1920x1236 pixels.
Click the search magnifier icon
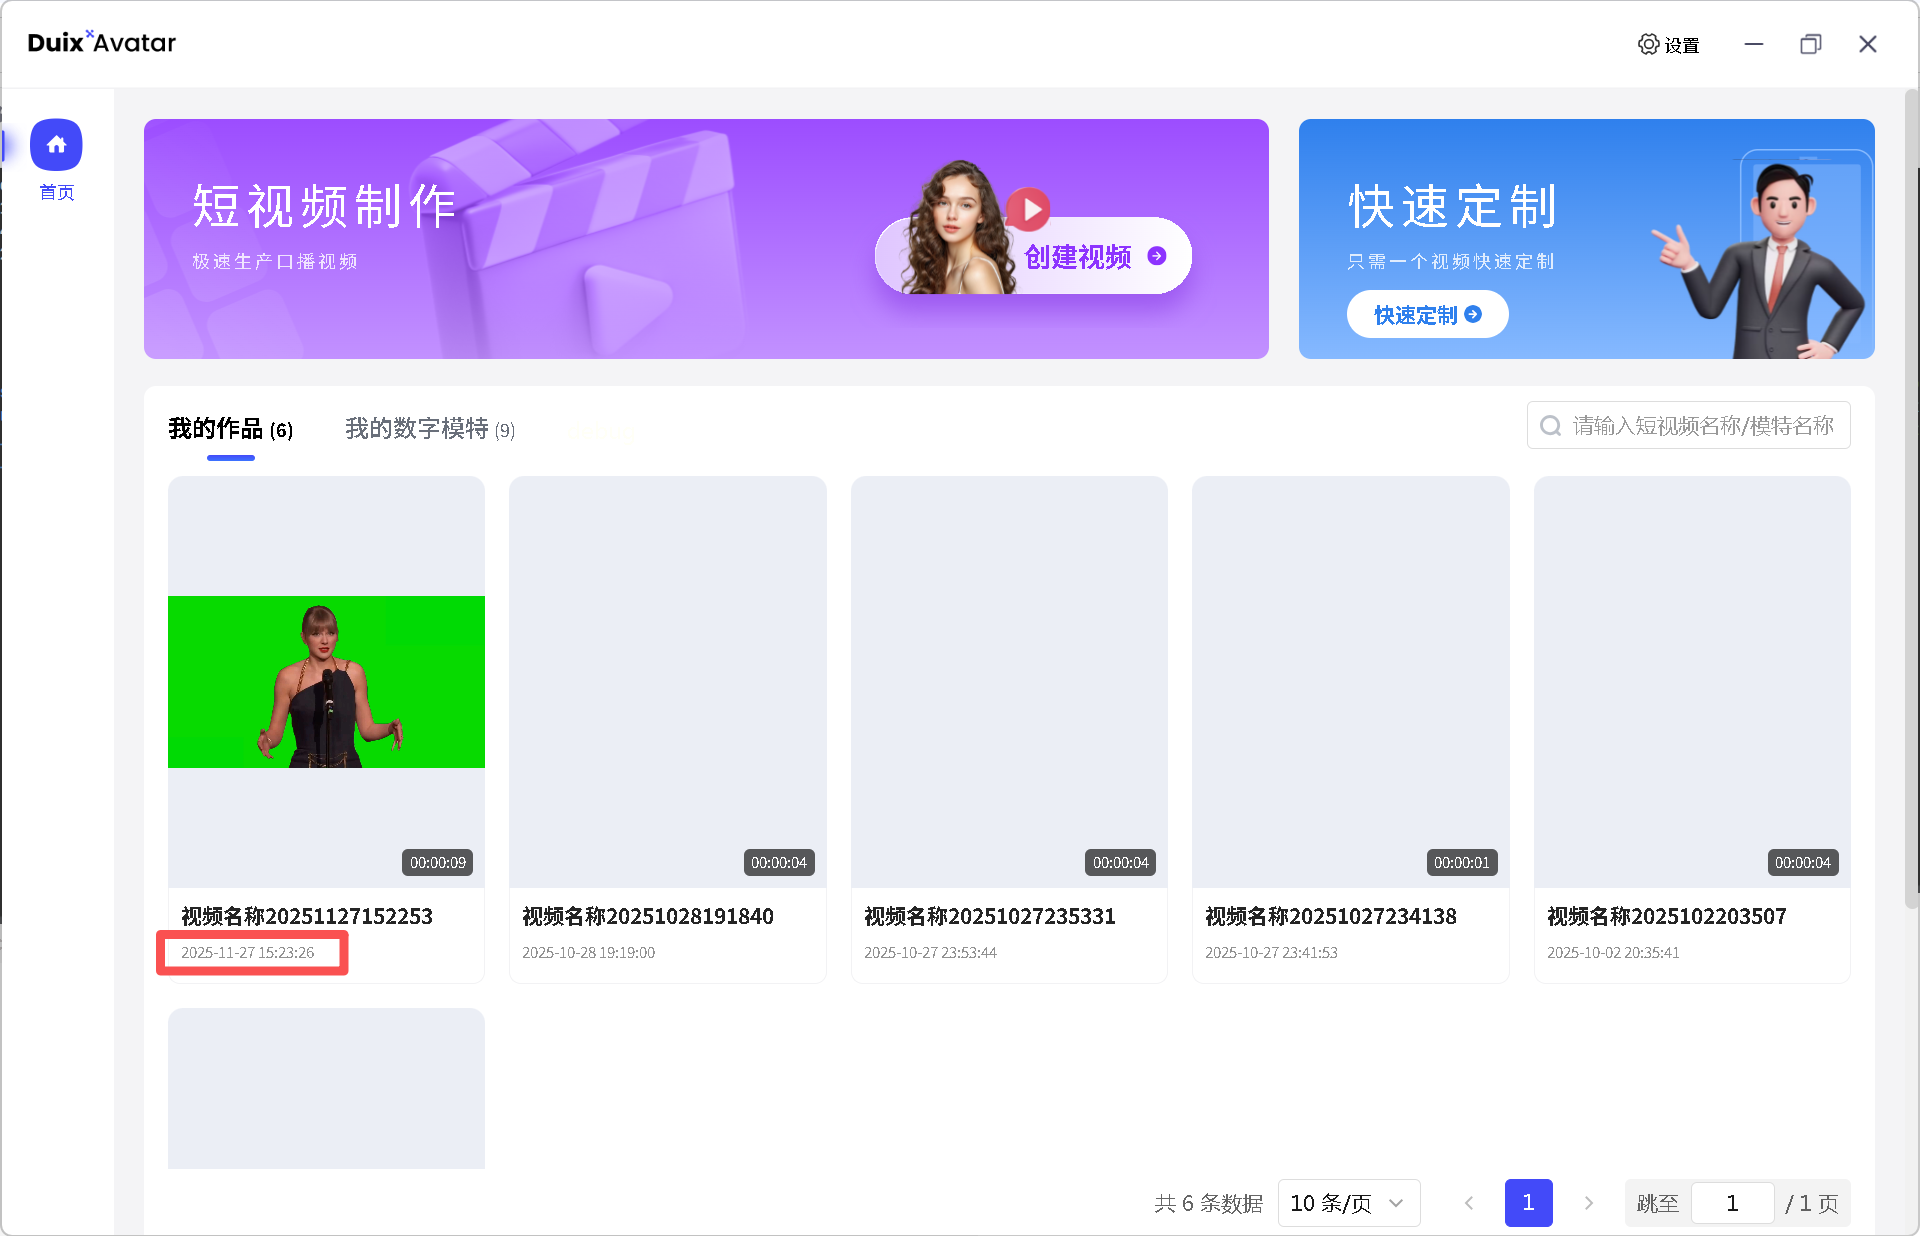pos(1550,426)
